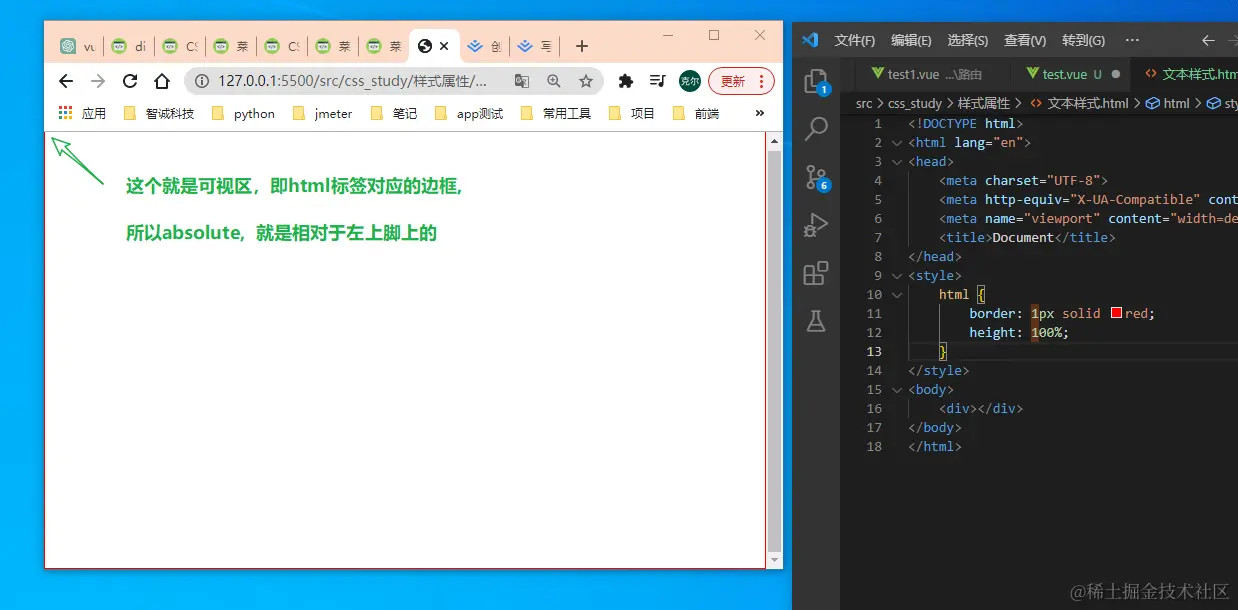Open 前端 bookmark folder
The width and height of the screenshot is (1238, 610).
pos(696,113)
